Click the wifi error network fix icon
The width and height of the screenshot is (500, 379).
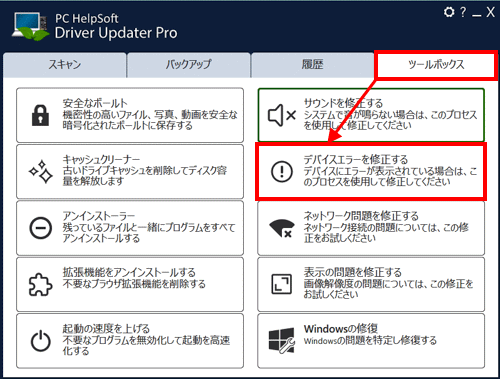tap(282, 228)
